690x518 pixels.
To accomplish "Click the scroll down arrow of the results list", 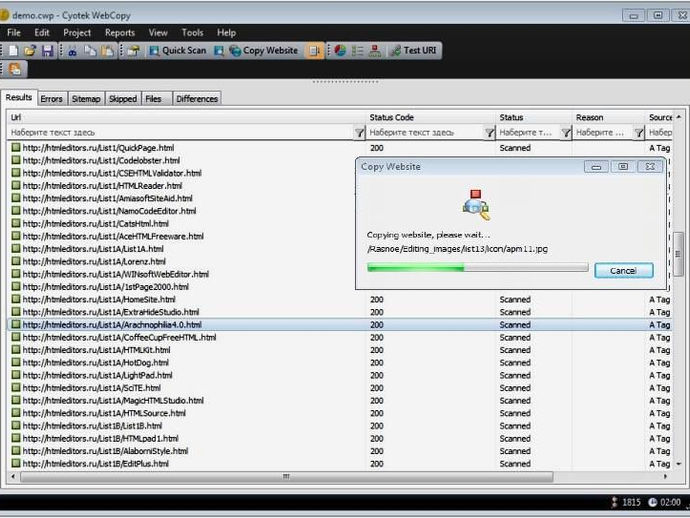I will [x=679, y=464].
